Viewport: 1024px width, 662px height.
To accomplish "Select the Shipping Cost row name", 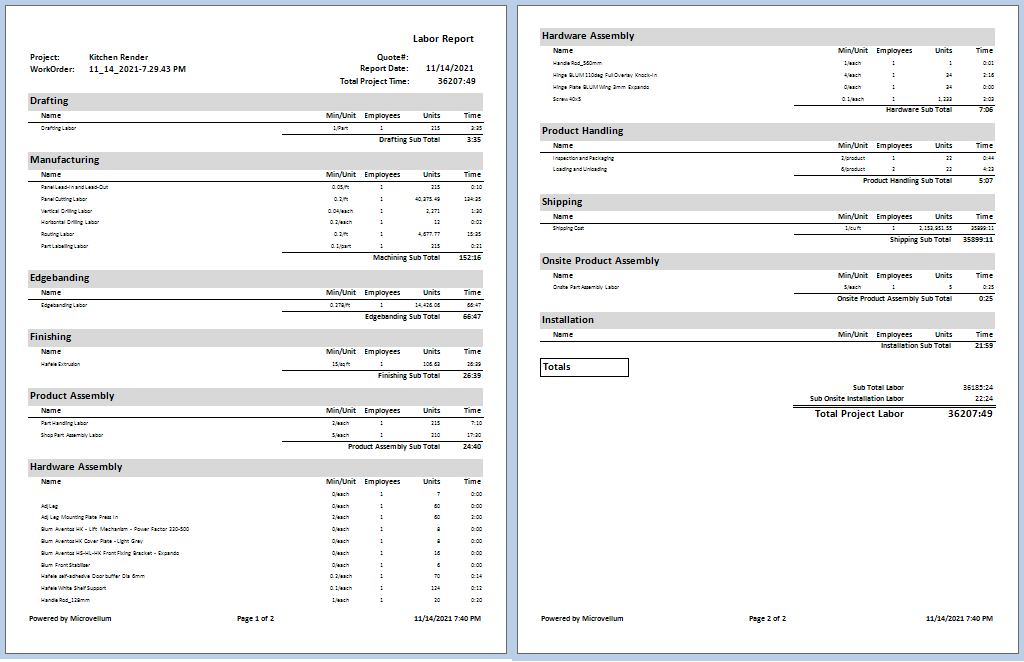I will (x=567, y=228).
